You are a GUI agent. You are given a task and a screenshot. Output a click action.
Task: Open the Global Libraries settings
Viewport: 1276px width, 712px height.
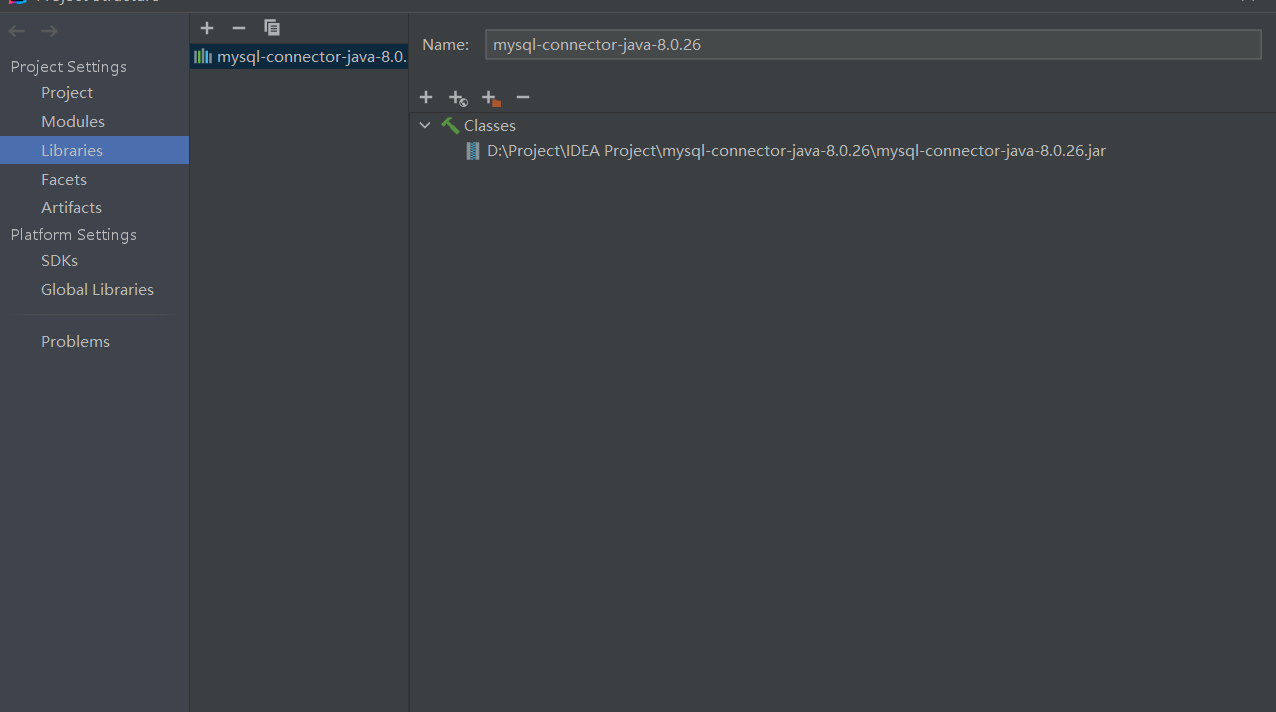[97, 289]
